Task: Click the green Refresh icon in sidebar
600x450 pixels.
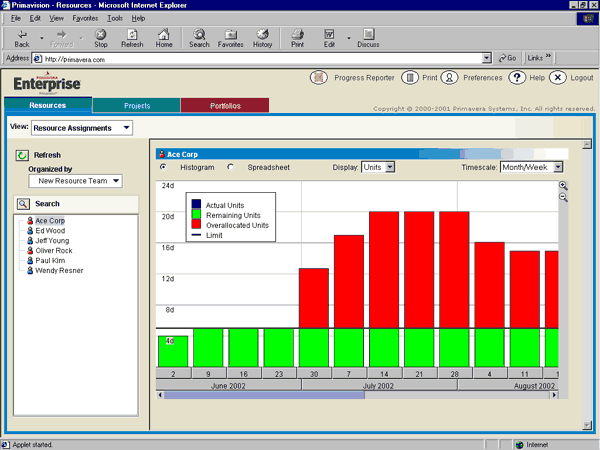Action: click(22, 155)
